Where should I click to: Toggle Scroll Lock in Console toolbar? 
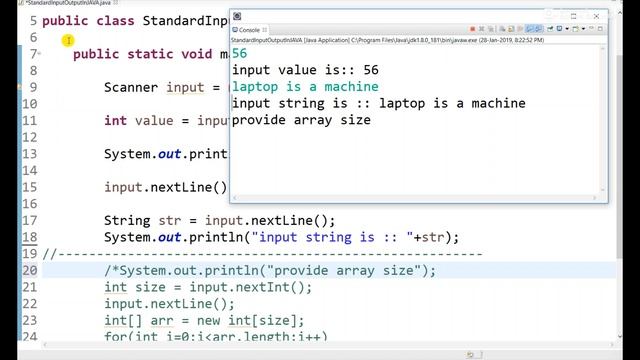click(x=510, y=29)
